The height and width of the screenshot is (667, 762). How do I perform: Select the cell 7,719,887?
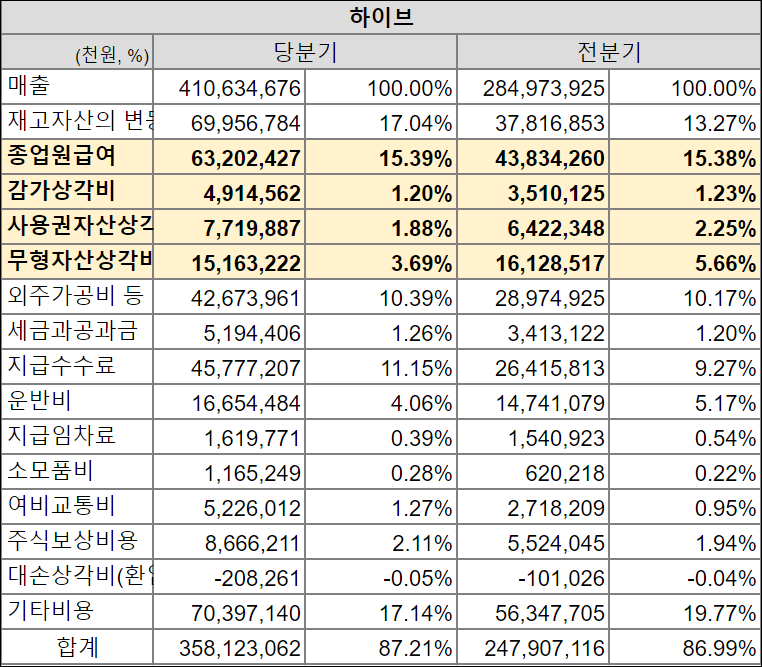coord(229,226)
